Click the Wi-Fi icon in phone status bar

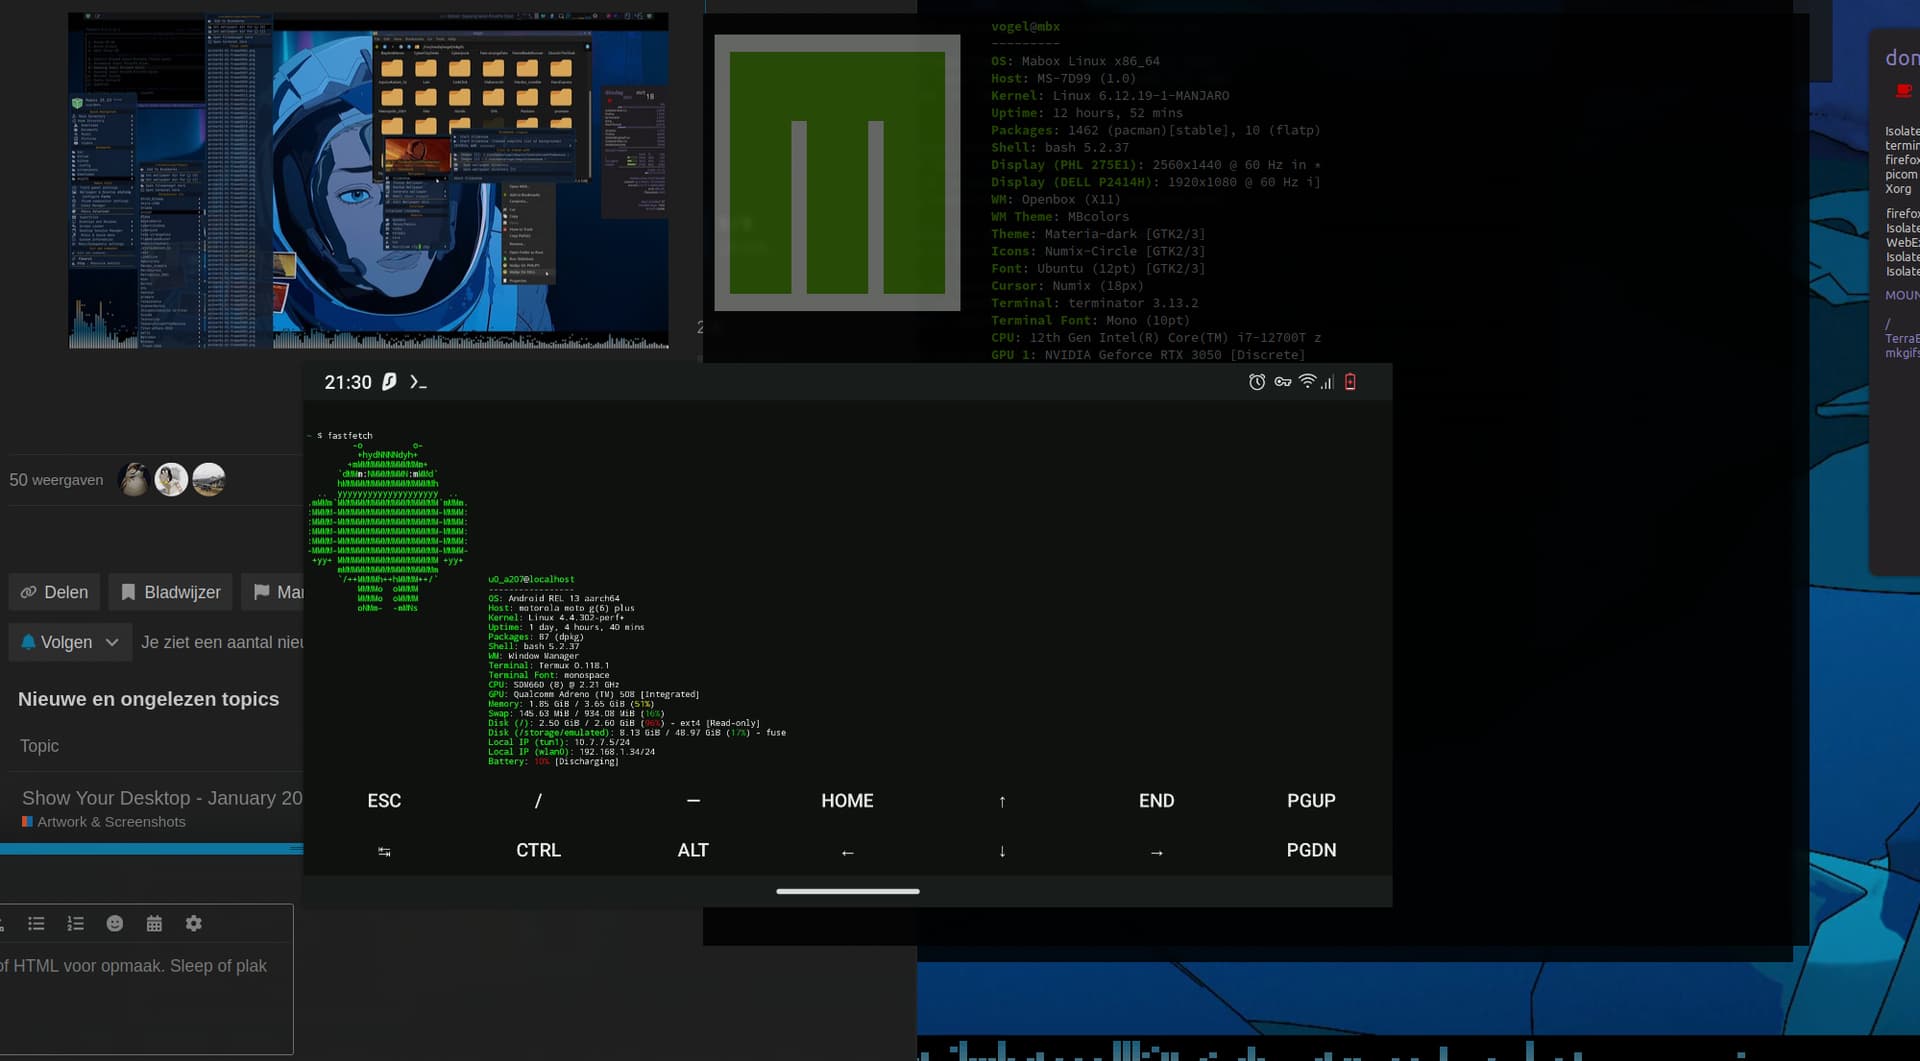1307,381
